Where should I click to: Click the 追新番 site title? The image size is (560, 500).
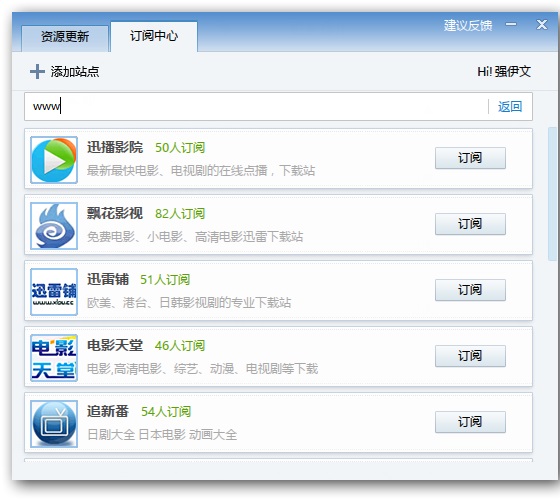tap(108, 411)
